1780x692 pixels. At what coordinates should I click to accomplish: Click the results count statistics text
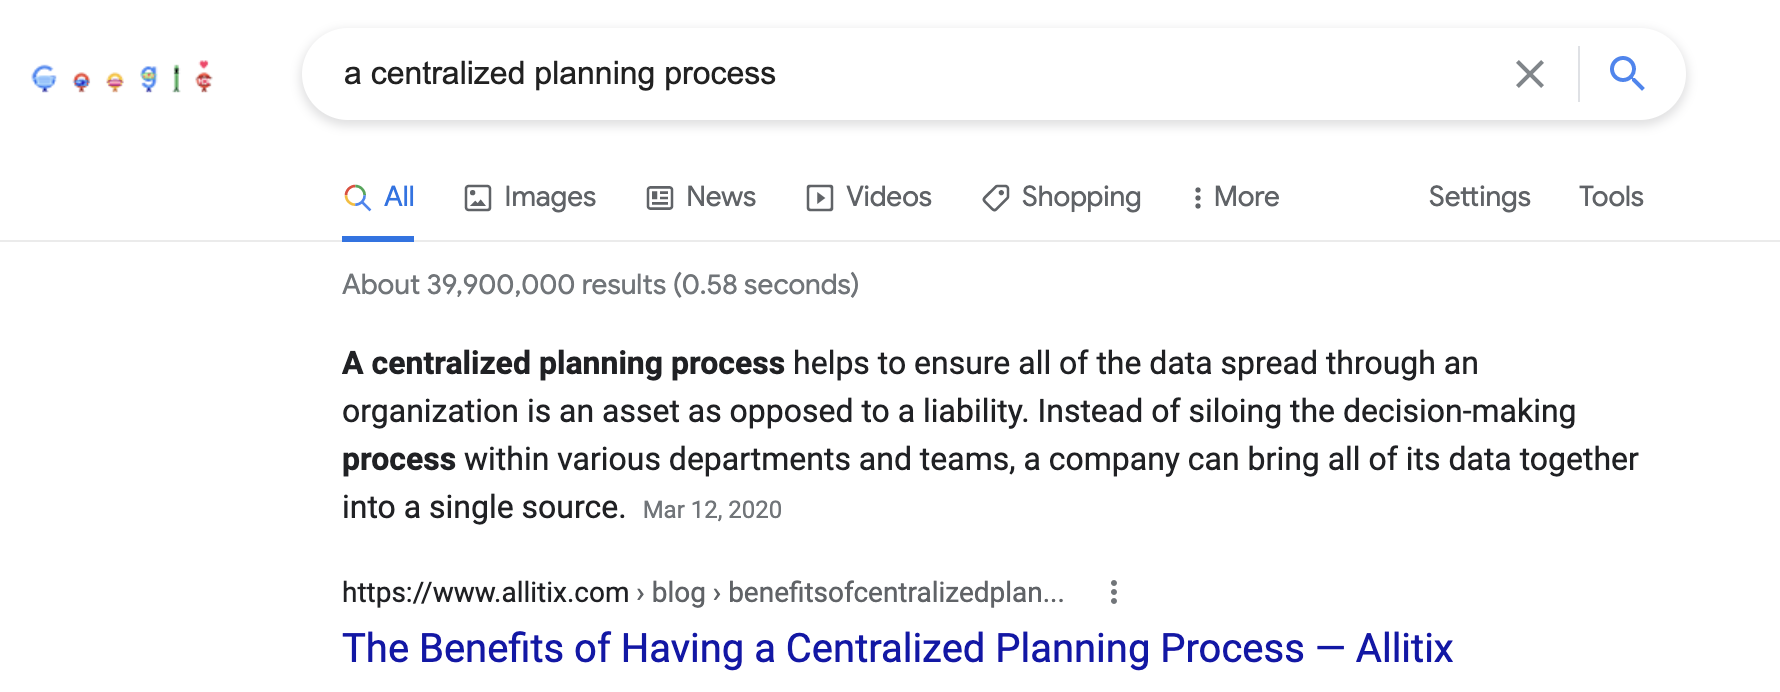click(600, 285)
